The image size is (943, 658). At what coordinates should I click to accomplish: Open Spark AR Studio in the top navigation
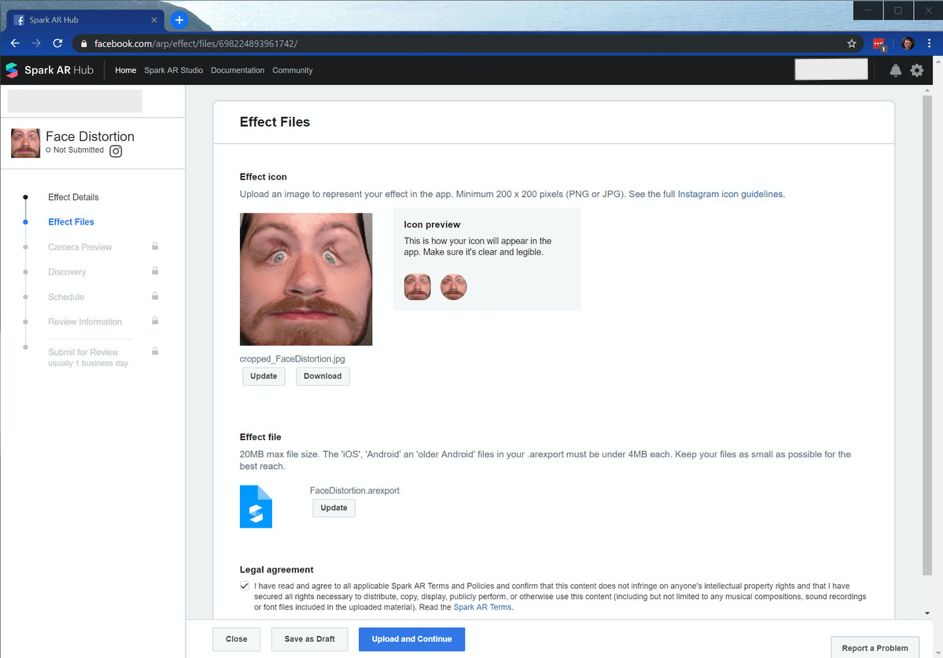coord(173,70)
